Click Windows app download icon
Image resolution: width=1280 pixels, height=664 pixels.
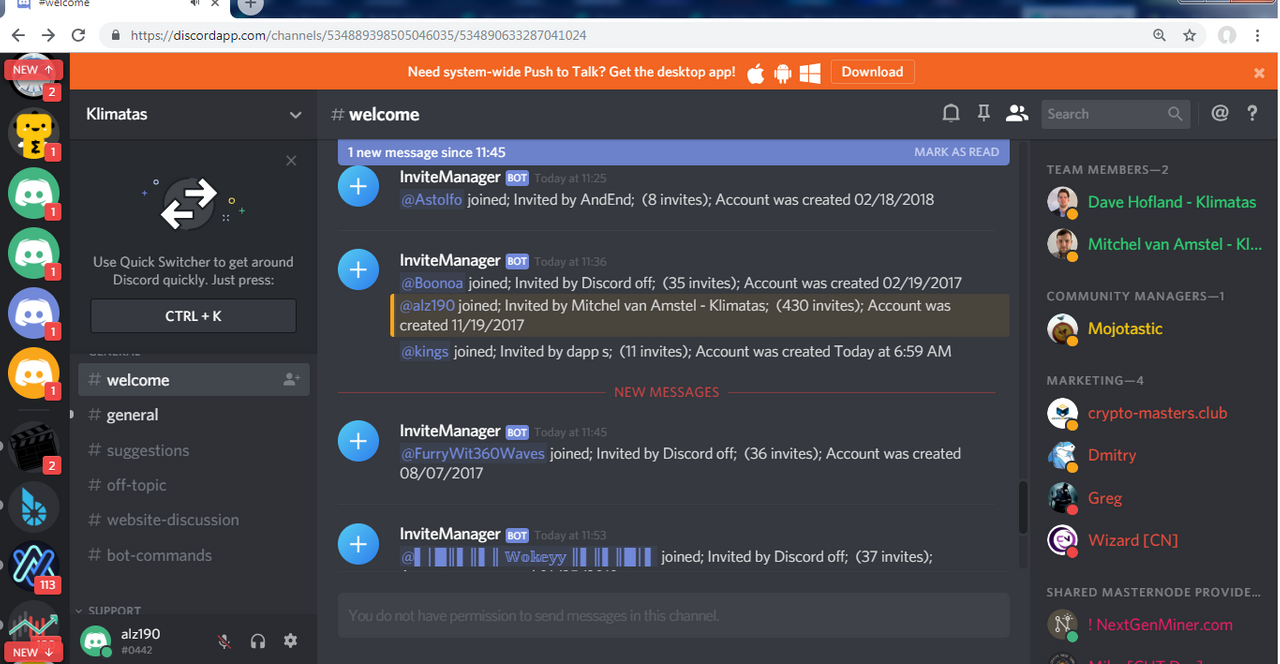(810, 72)
